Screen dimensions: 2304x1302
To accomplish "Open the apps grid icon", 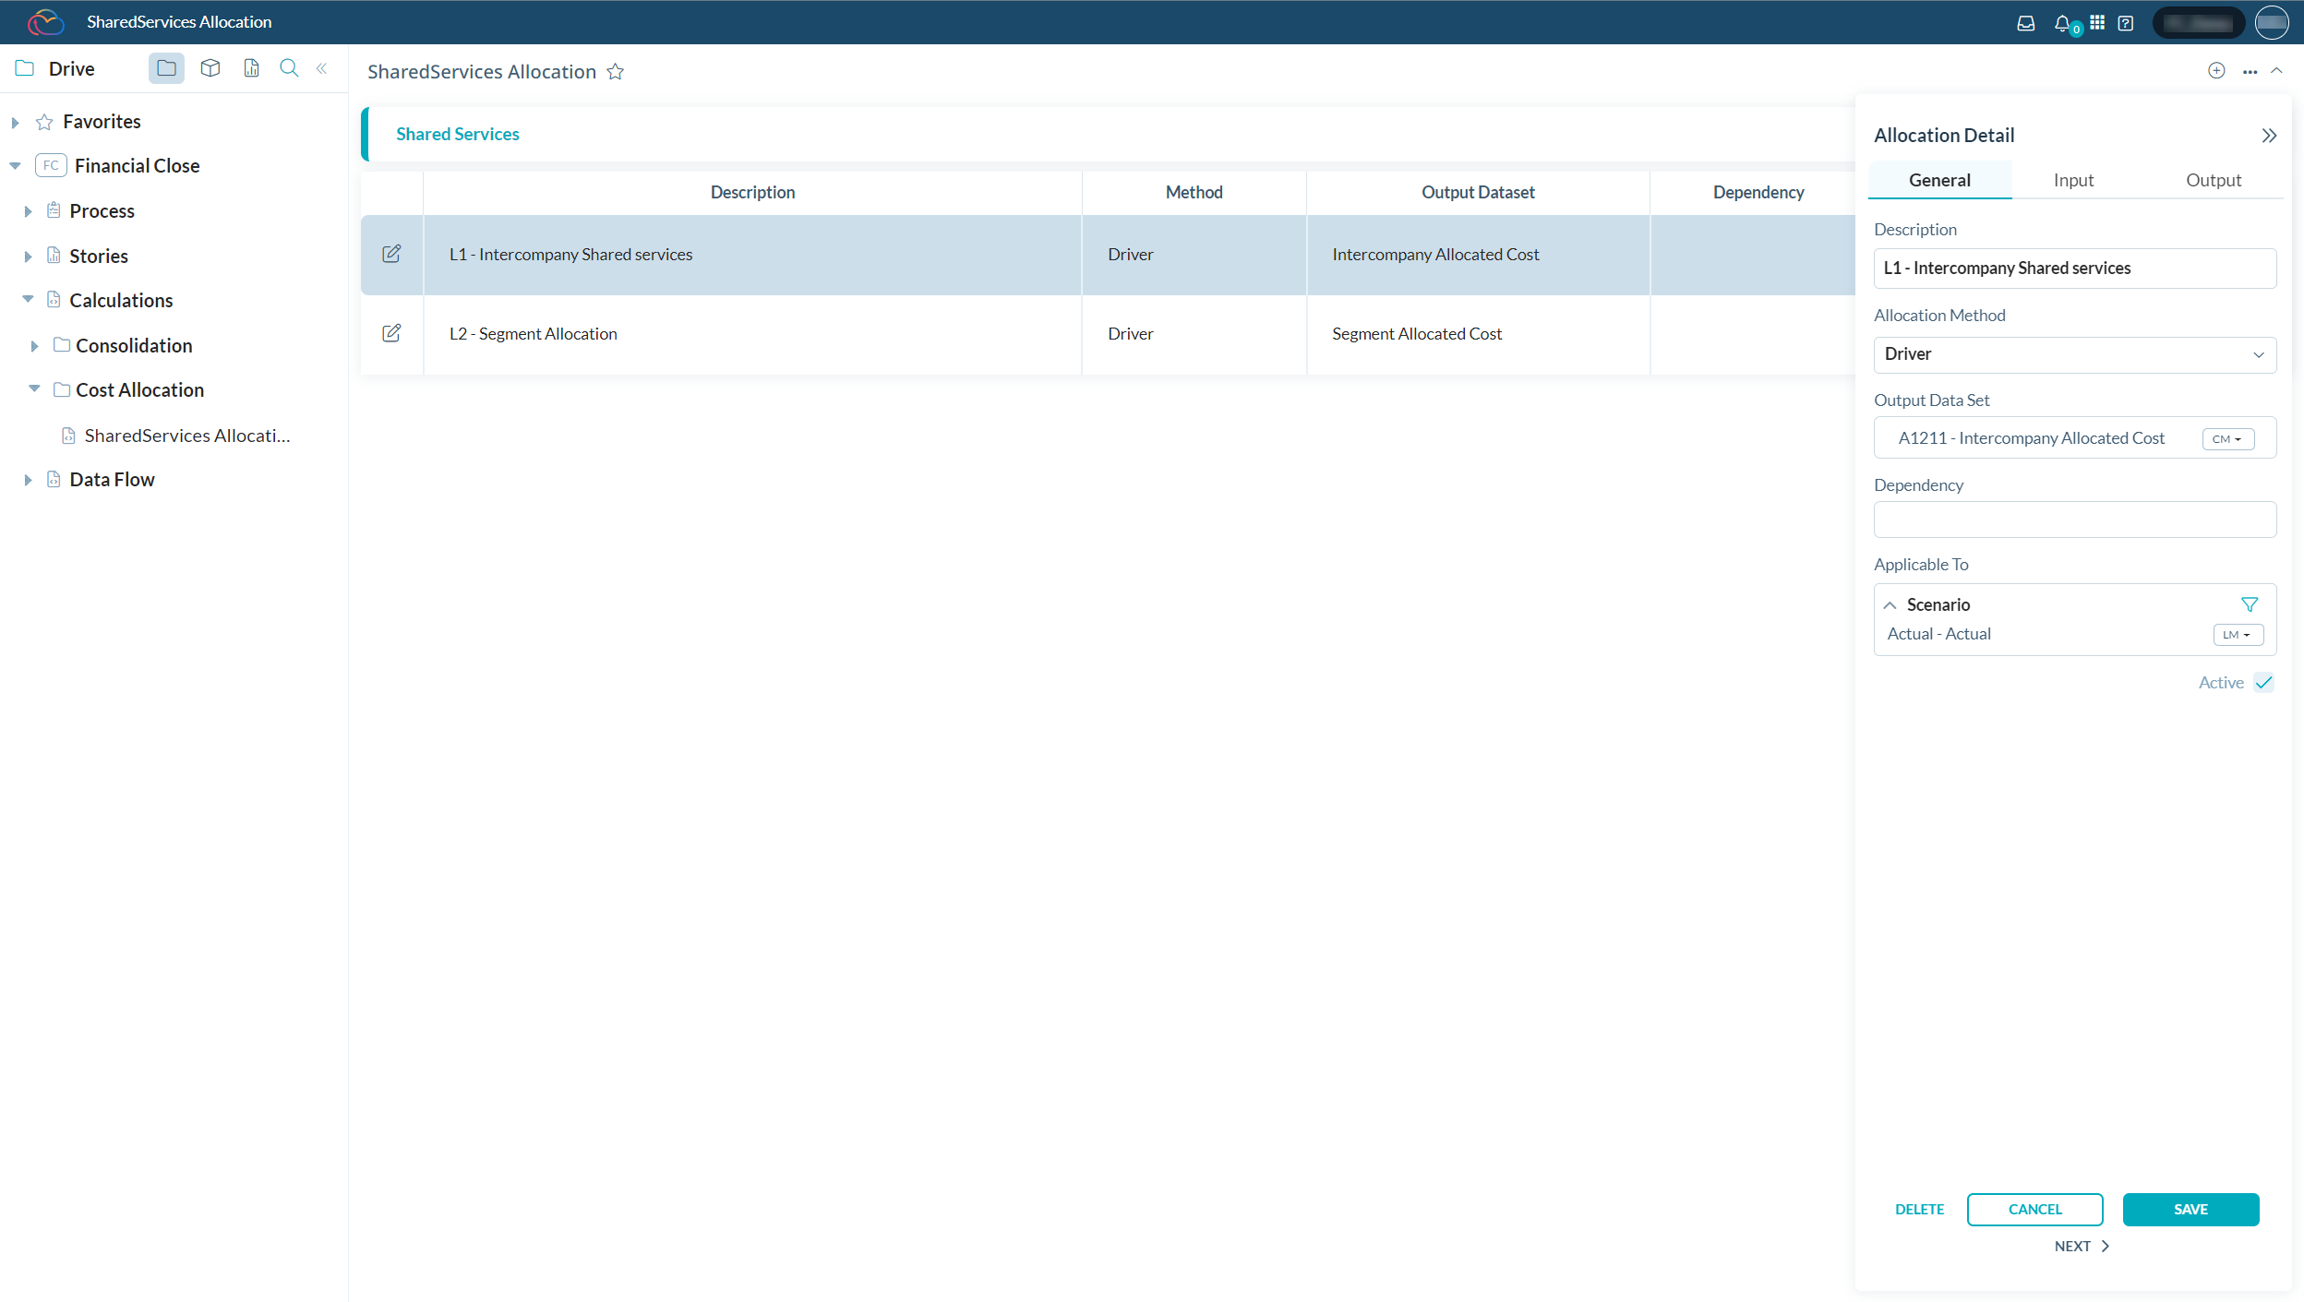I will pyautogui.click(x=2097, y=23).
